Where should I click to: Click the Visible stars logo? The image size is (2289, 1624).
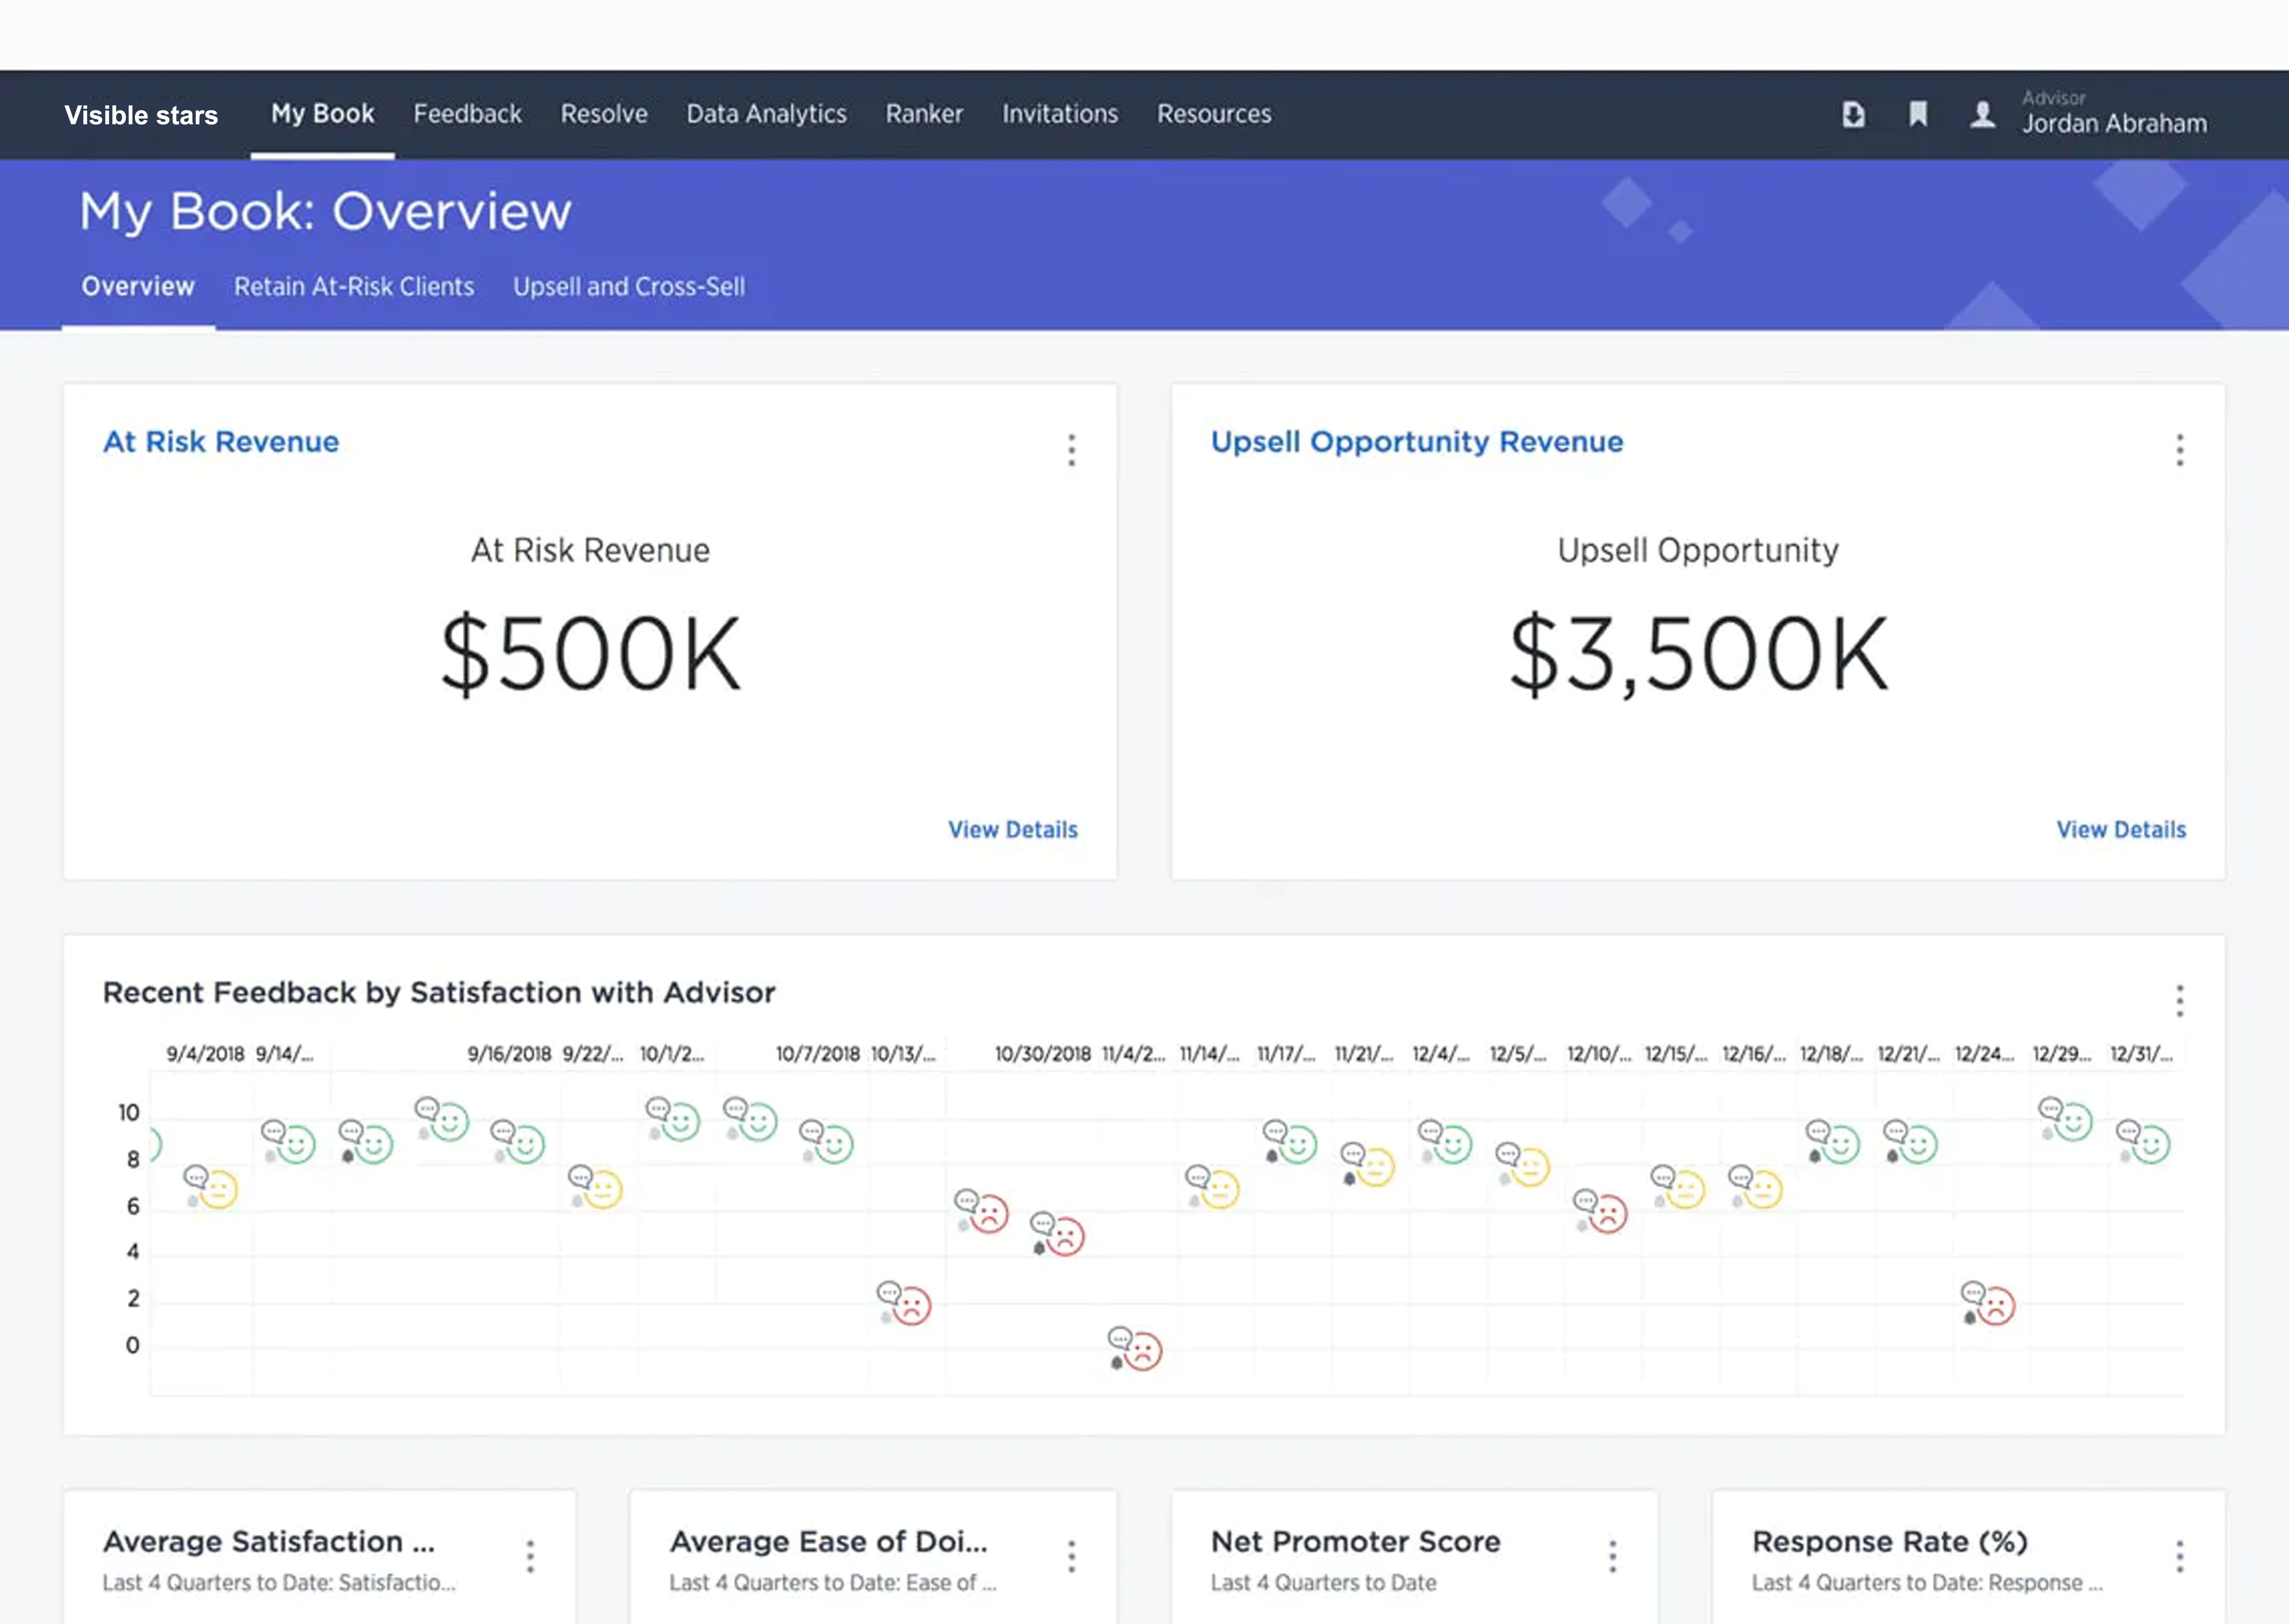pyautogui.click(x=141, y=115)
